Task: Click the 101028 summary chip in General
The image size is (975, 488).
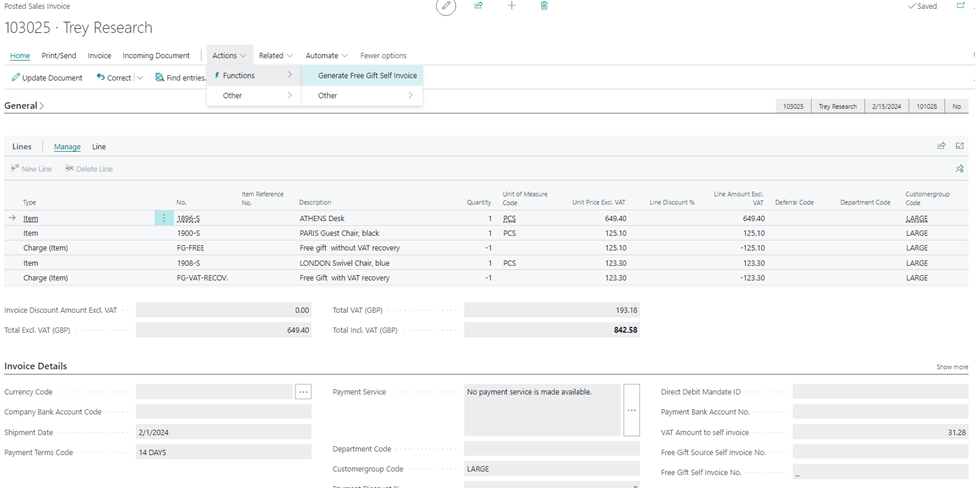Action: point(927,106)
